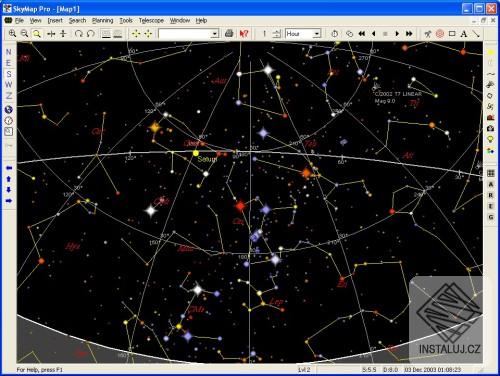
Task: Fast forward the time animation
Action: (x=409, y=34)
